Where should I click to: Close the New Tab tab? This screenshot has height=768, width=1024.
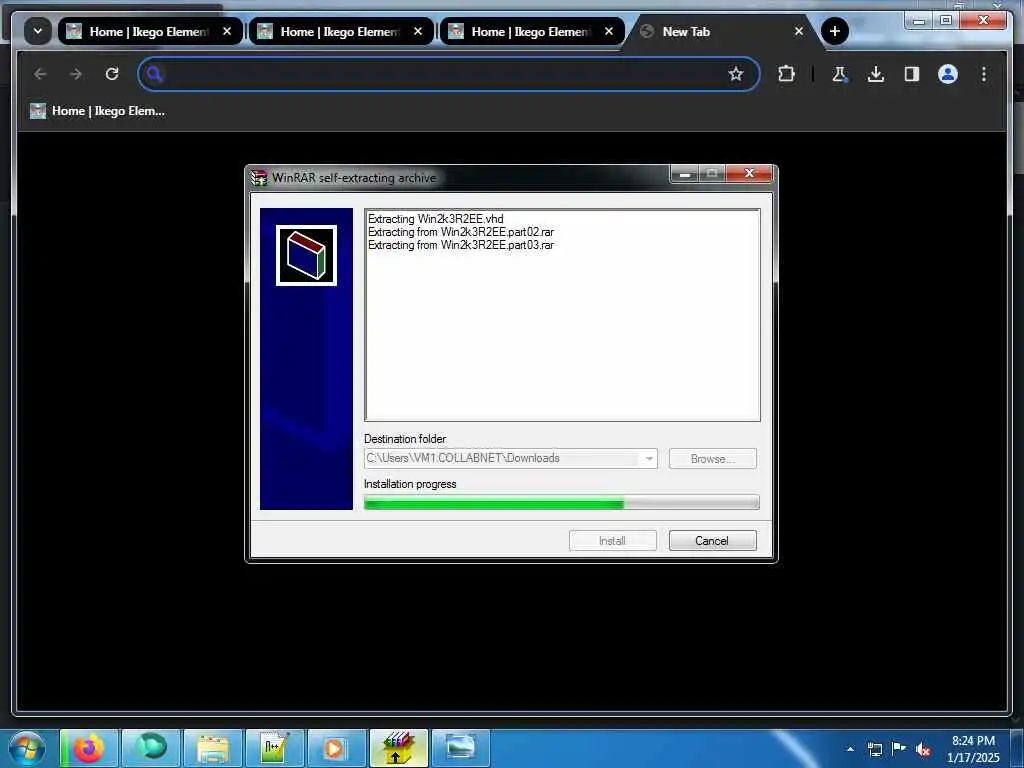click(798, 31)
